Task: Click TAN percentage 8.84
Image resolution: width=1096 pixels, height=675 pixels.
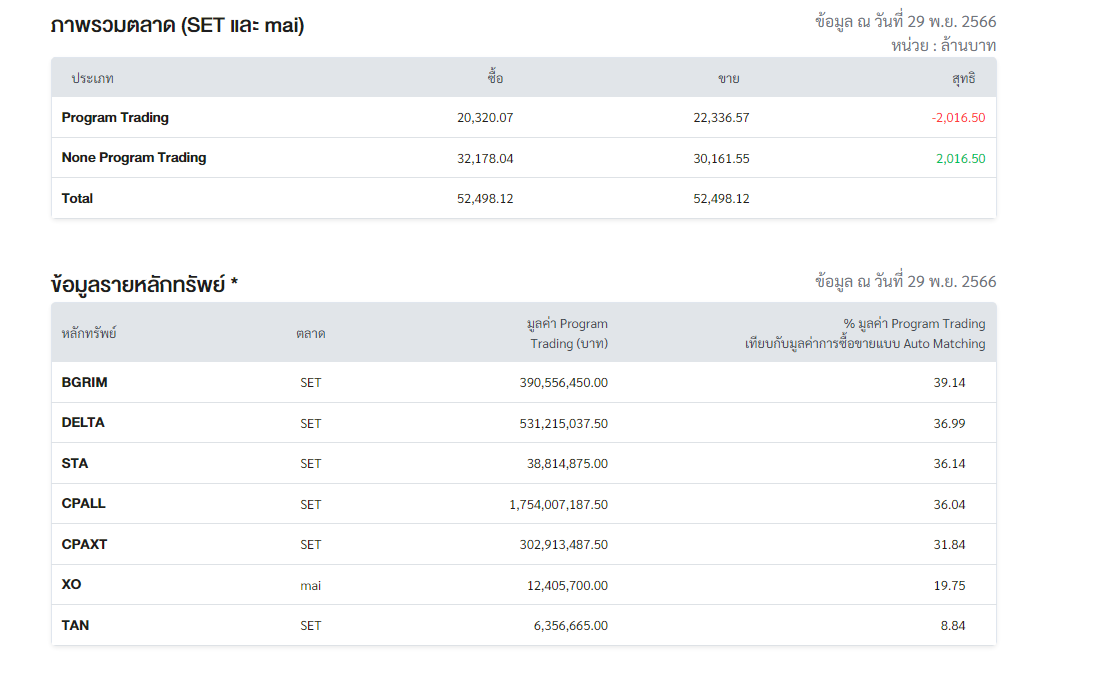Action: [953, 626]
